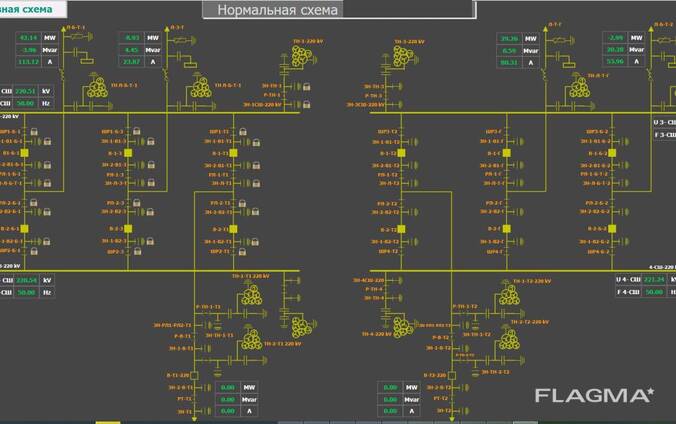
Task: Switch to the partially visible схема tab at left
Action: click(33, 9)
